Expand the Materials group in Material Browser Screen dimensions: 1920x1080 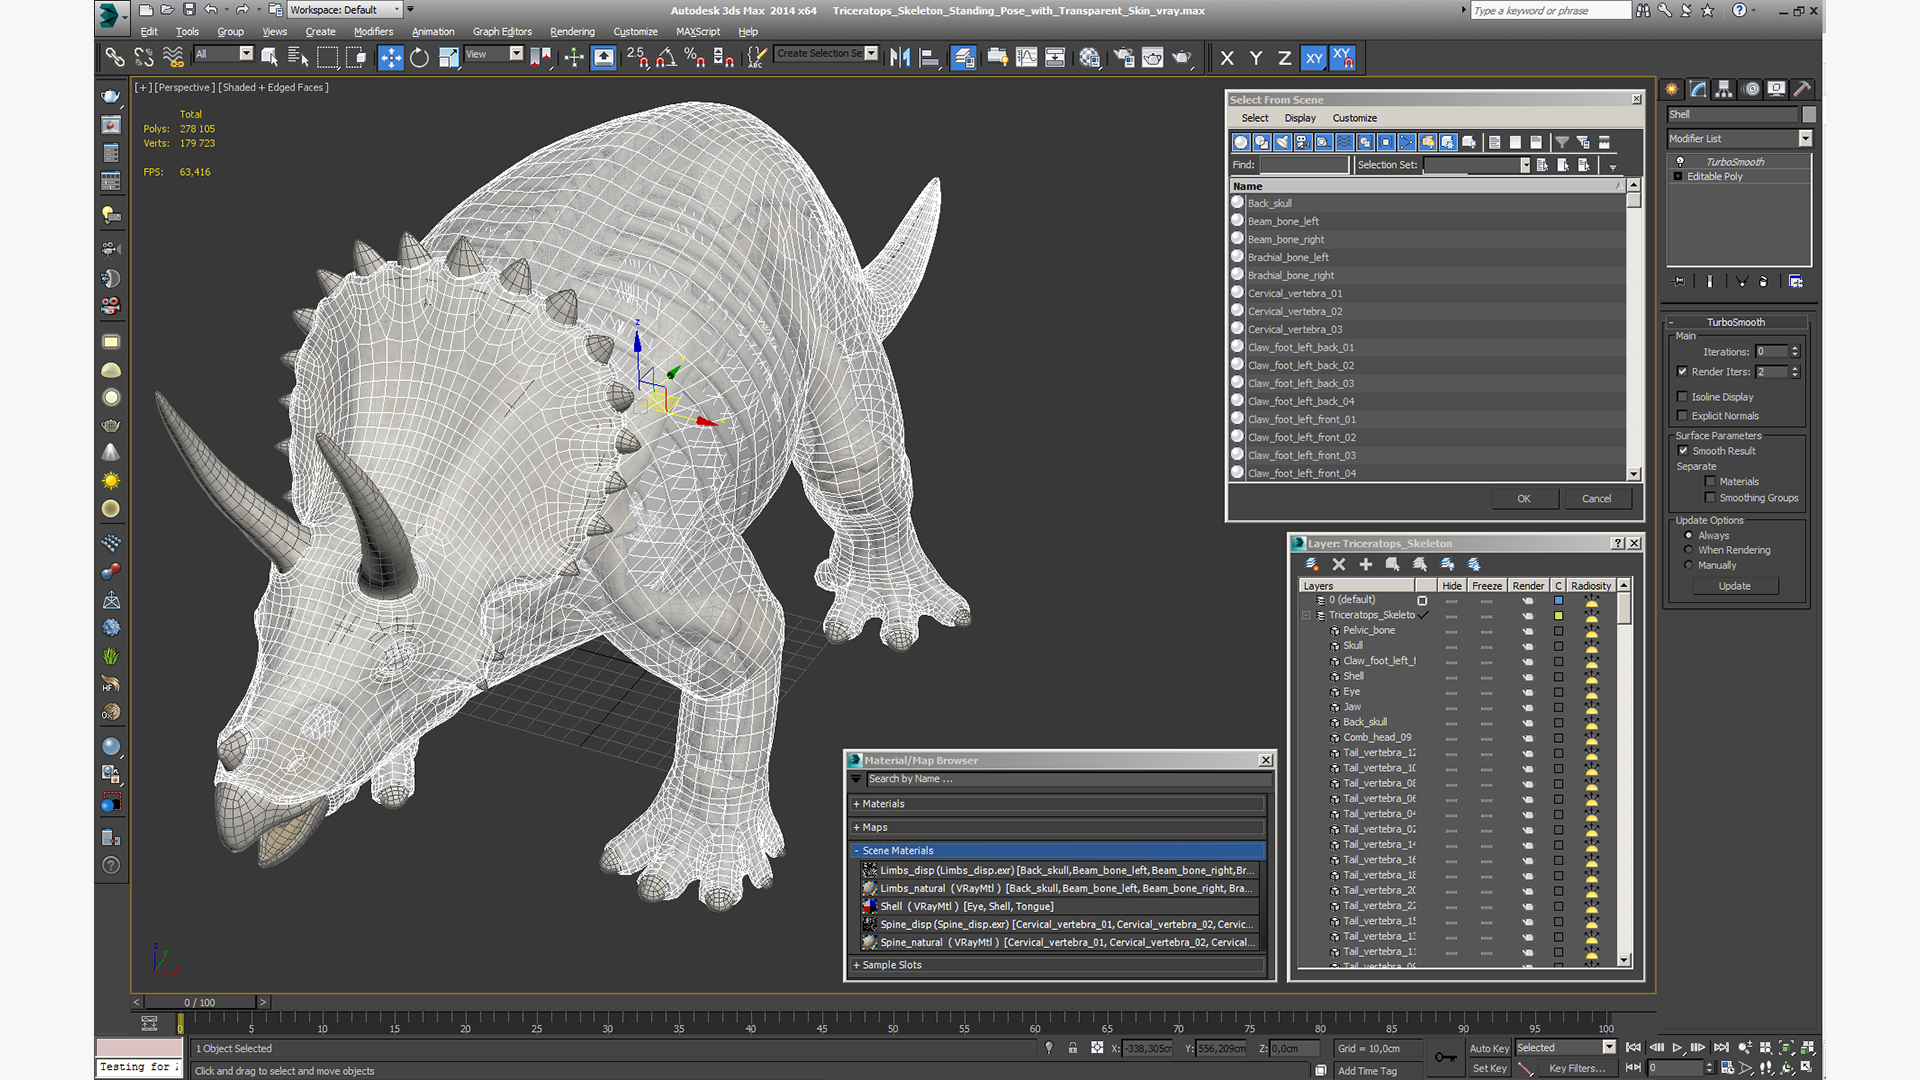(x=1058, y=804)
